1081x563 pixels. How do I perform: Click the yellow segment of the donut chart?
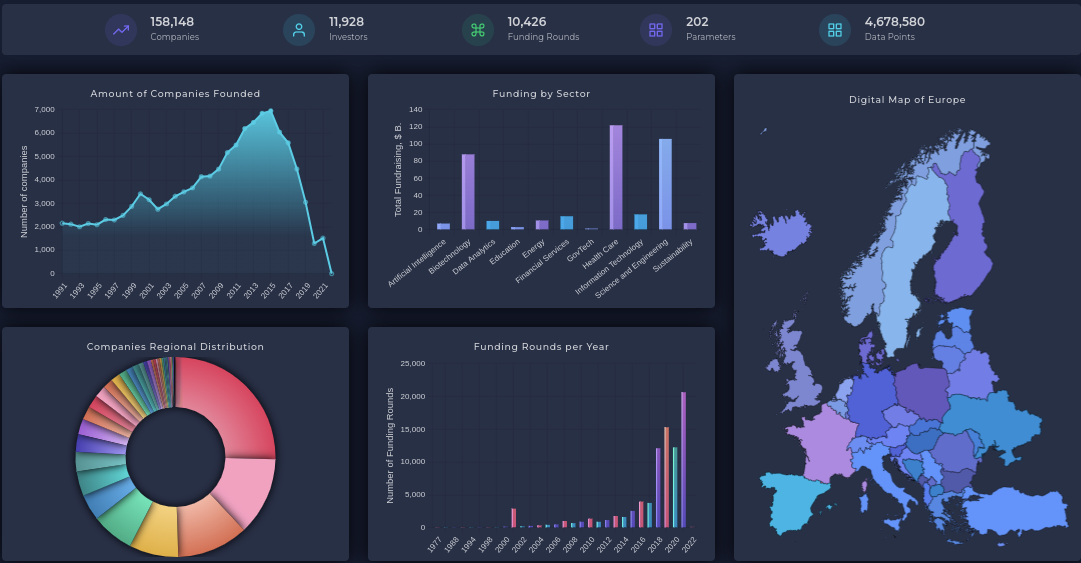pos(154,530)
